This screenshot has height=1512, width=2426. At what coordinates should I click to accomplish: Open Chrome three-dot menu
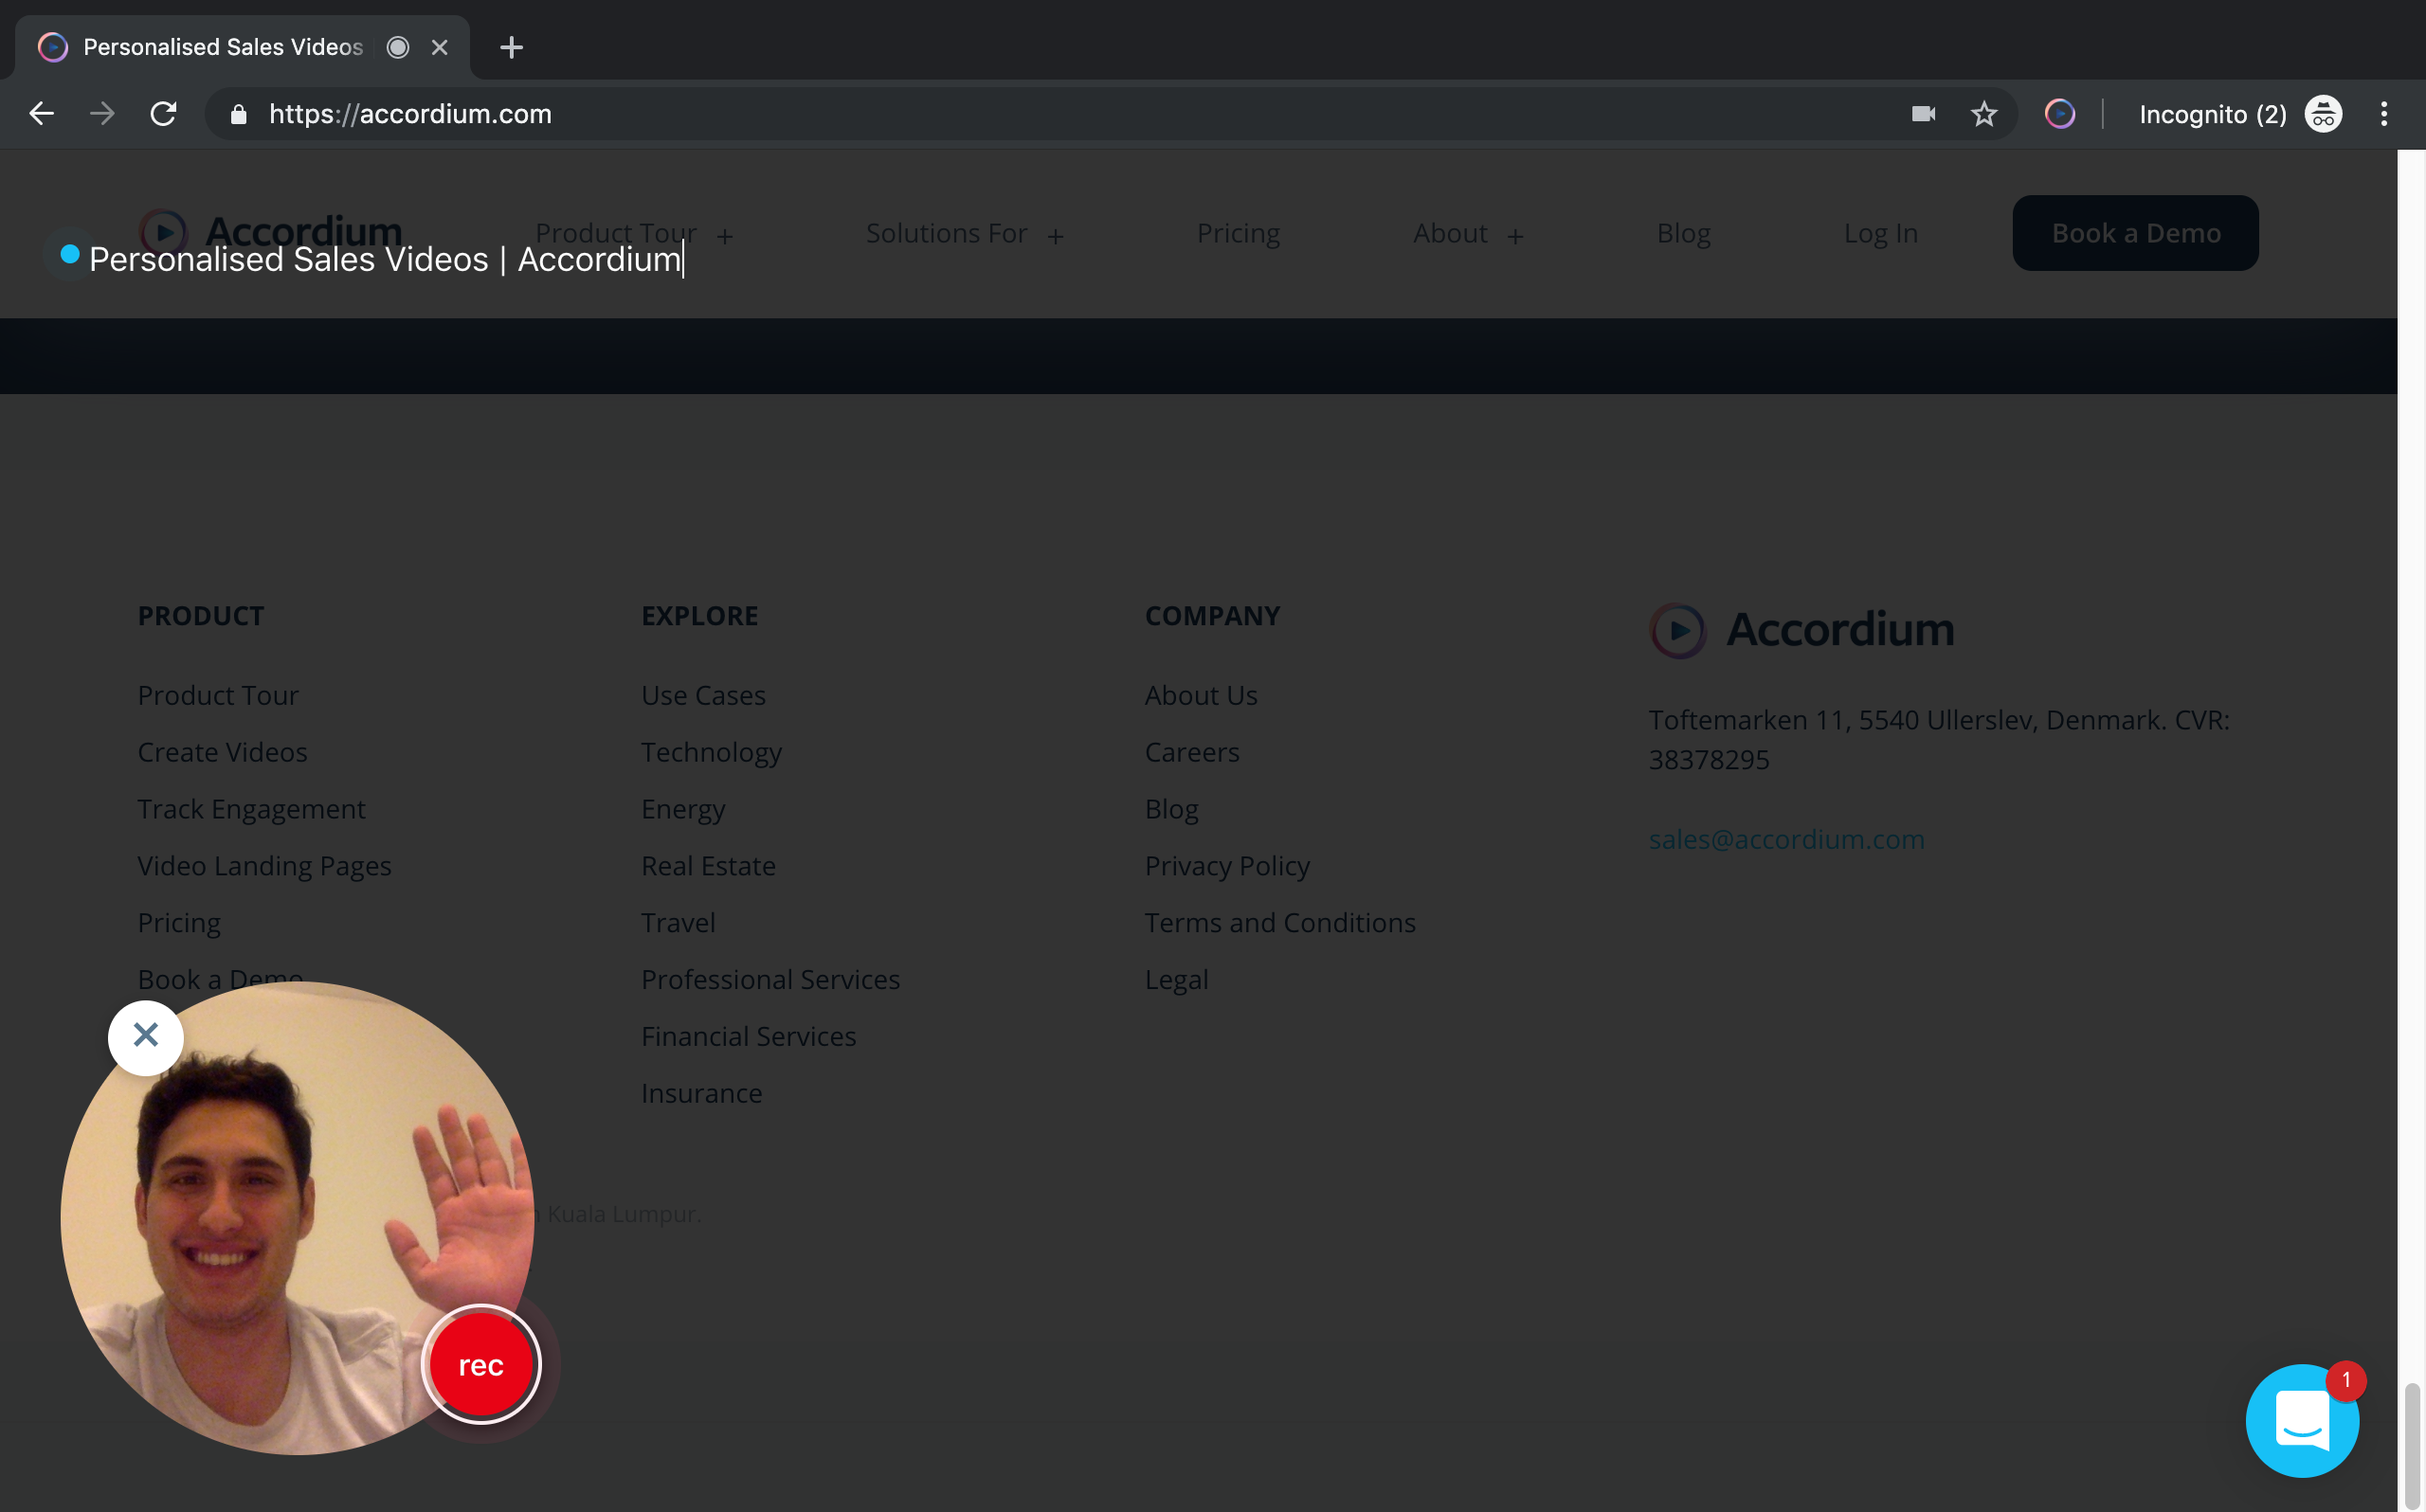point(2384,114)
